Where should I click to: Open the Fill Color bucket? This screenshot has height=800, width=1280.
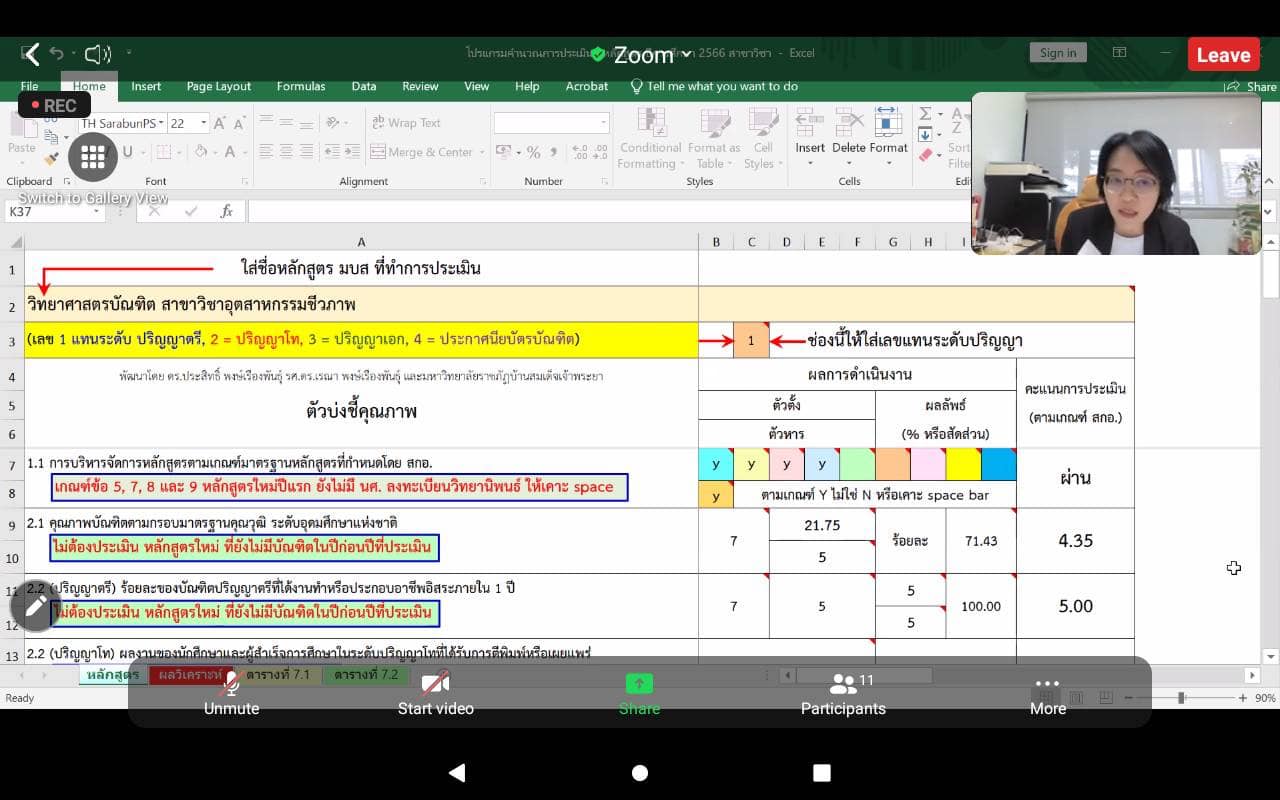201,152
